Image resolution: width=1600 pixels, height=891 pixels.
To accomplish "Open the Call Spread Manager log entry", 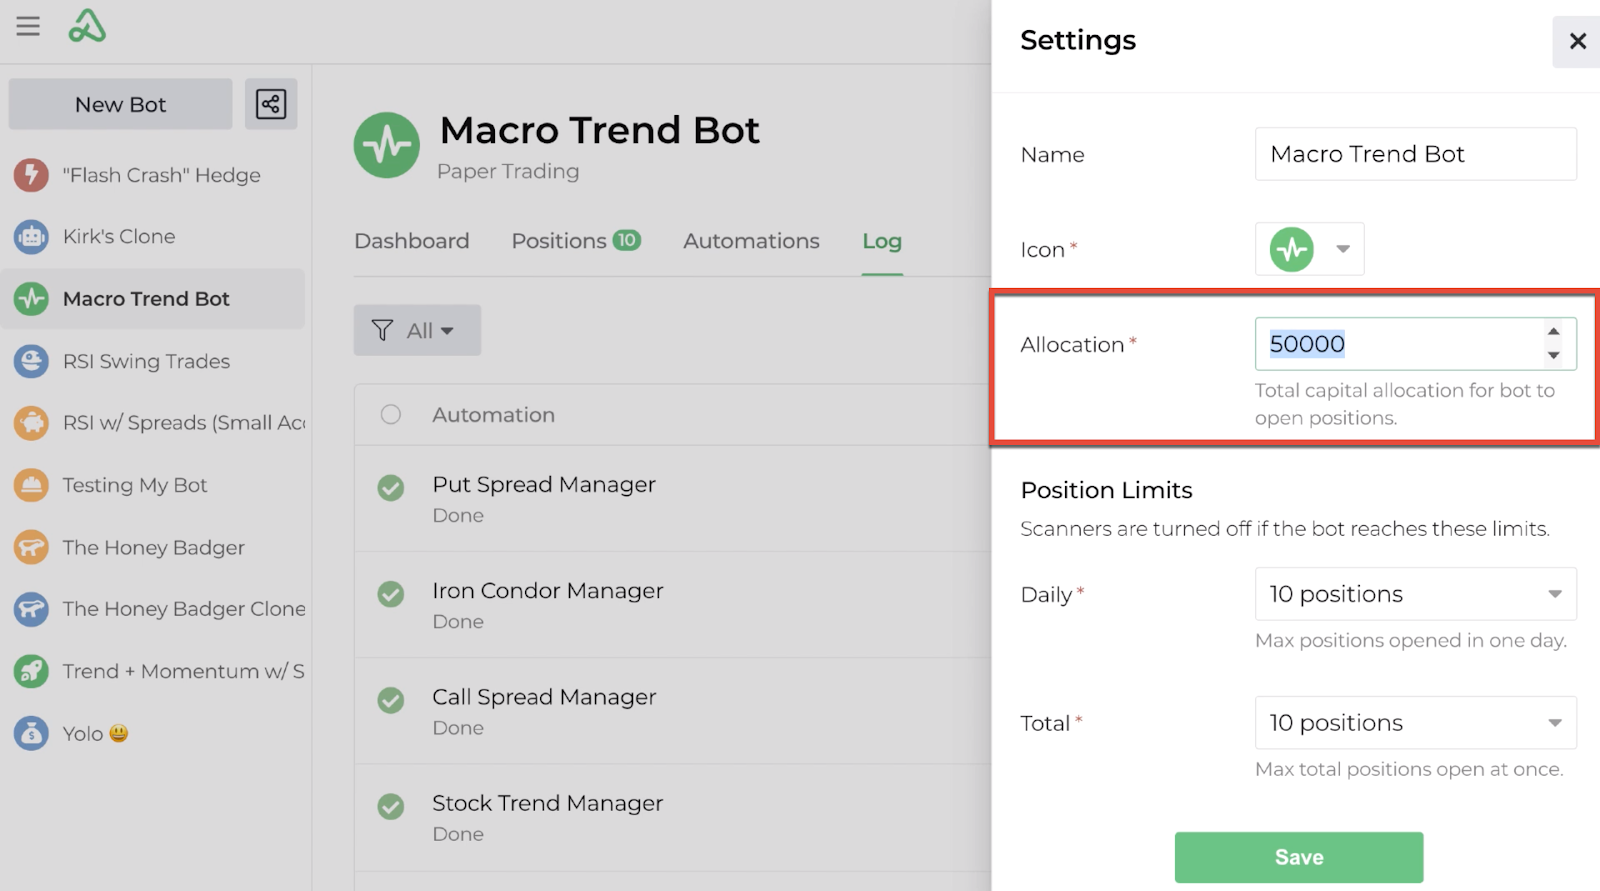I will (673, 711).
